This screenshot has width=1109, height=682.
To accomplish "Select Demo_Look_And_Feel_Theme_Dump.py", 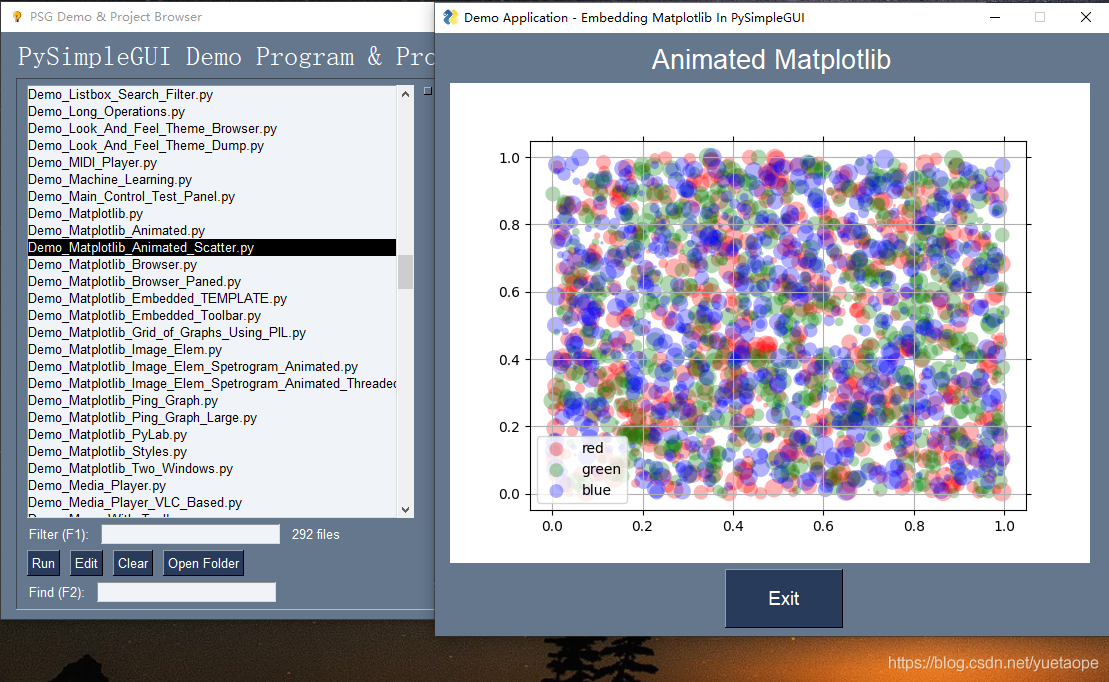I will coord(211,145).
